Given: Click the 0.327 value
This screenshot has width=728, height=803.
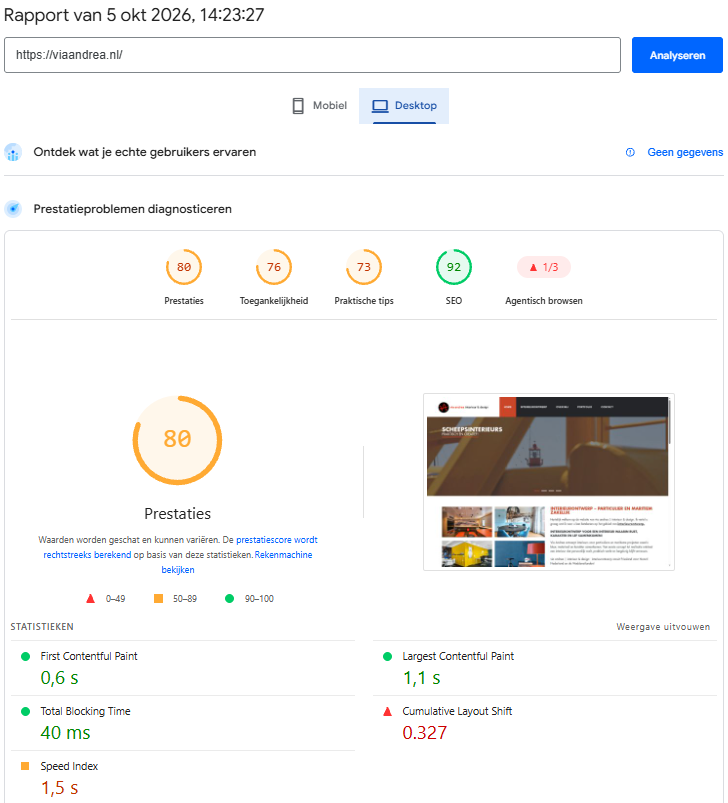Looking at the screenshot, I should coord(424,733).
